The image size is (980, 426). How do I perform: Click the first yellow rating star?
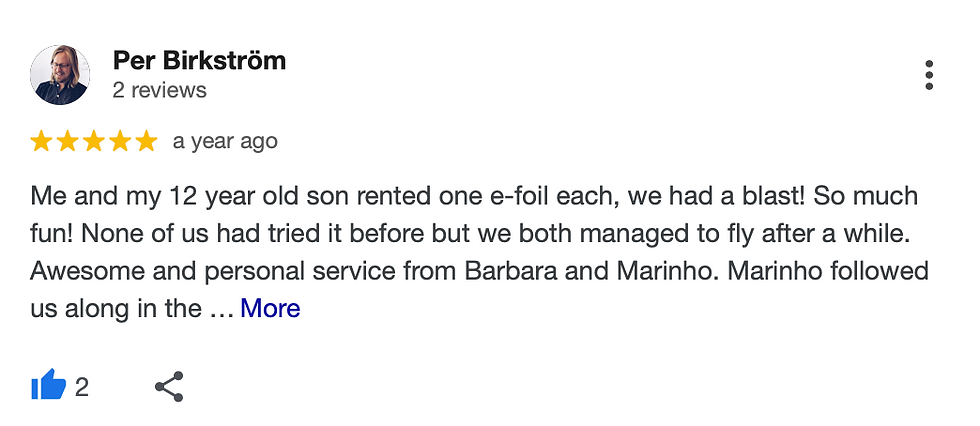pos(41,141)
